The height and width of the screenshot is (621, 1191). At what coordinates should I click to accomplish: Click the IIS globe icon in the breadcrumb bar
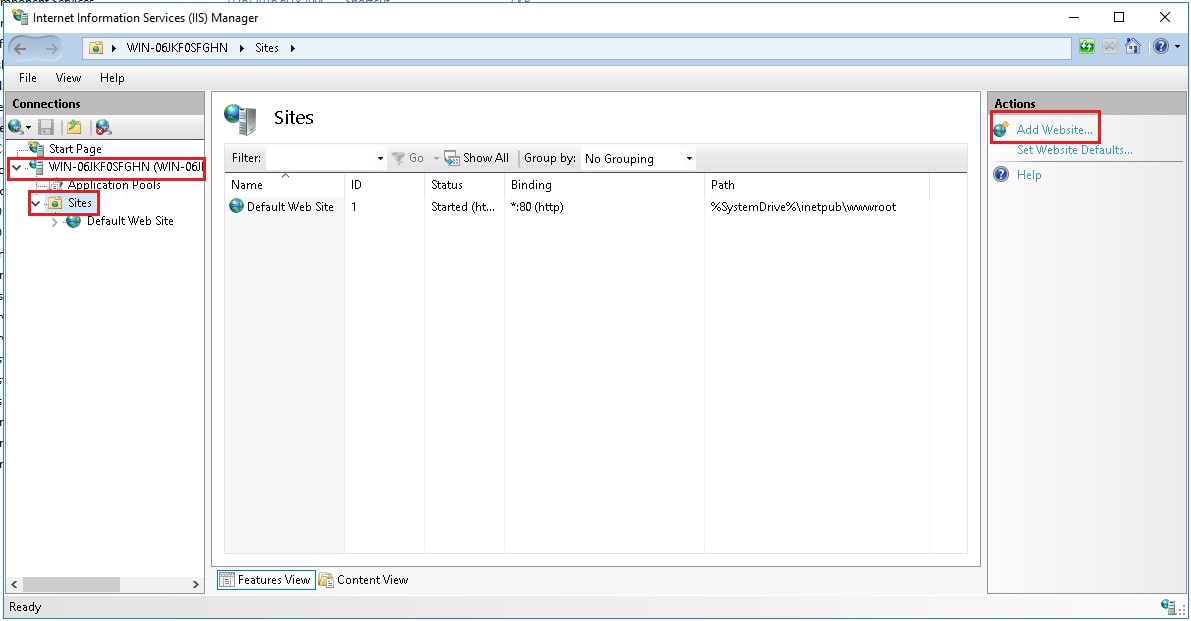click(96, 47)
